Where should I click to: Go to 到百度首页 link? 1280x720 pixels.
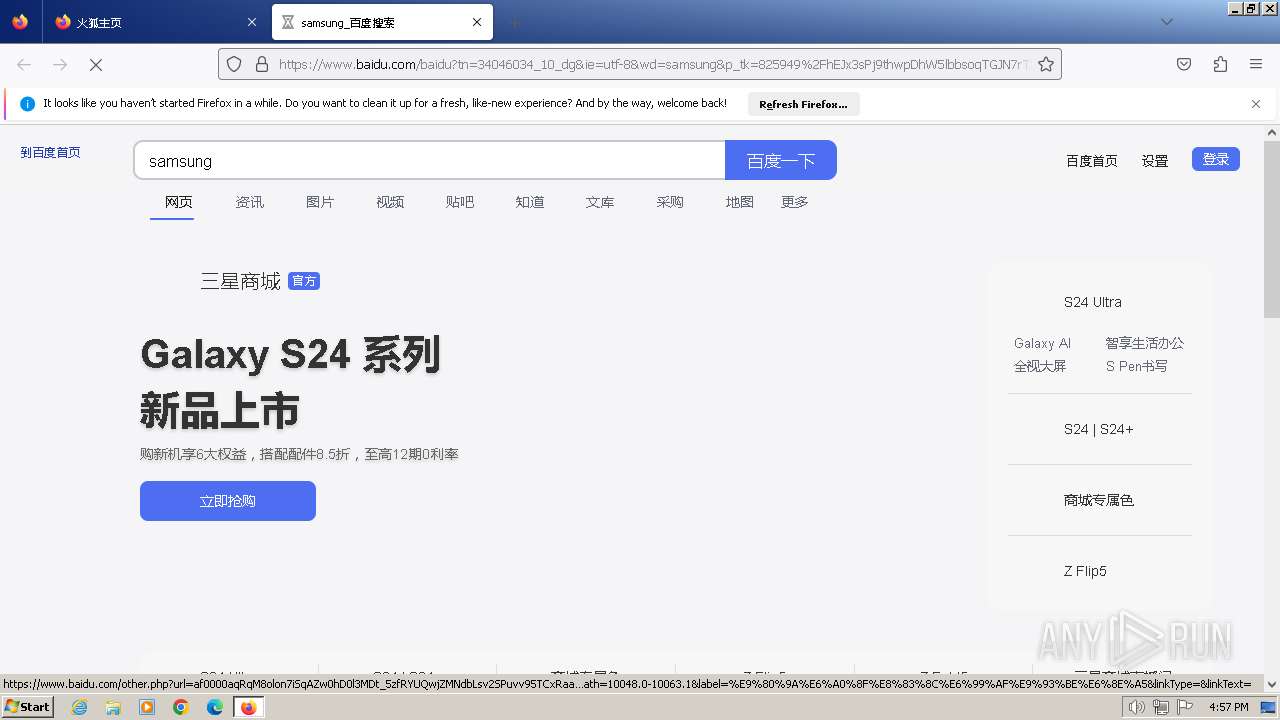click(x=50, y=153)
